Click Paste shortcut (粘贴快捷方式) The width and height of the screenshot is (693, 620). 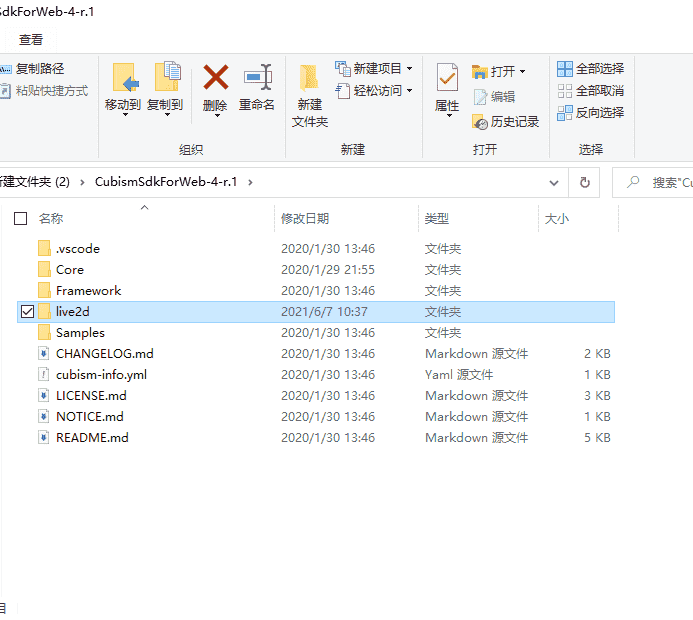[x=44, y=91]
